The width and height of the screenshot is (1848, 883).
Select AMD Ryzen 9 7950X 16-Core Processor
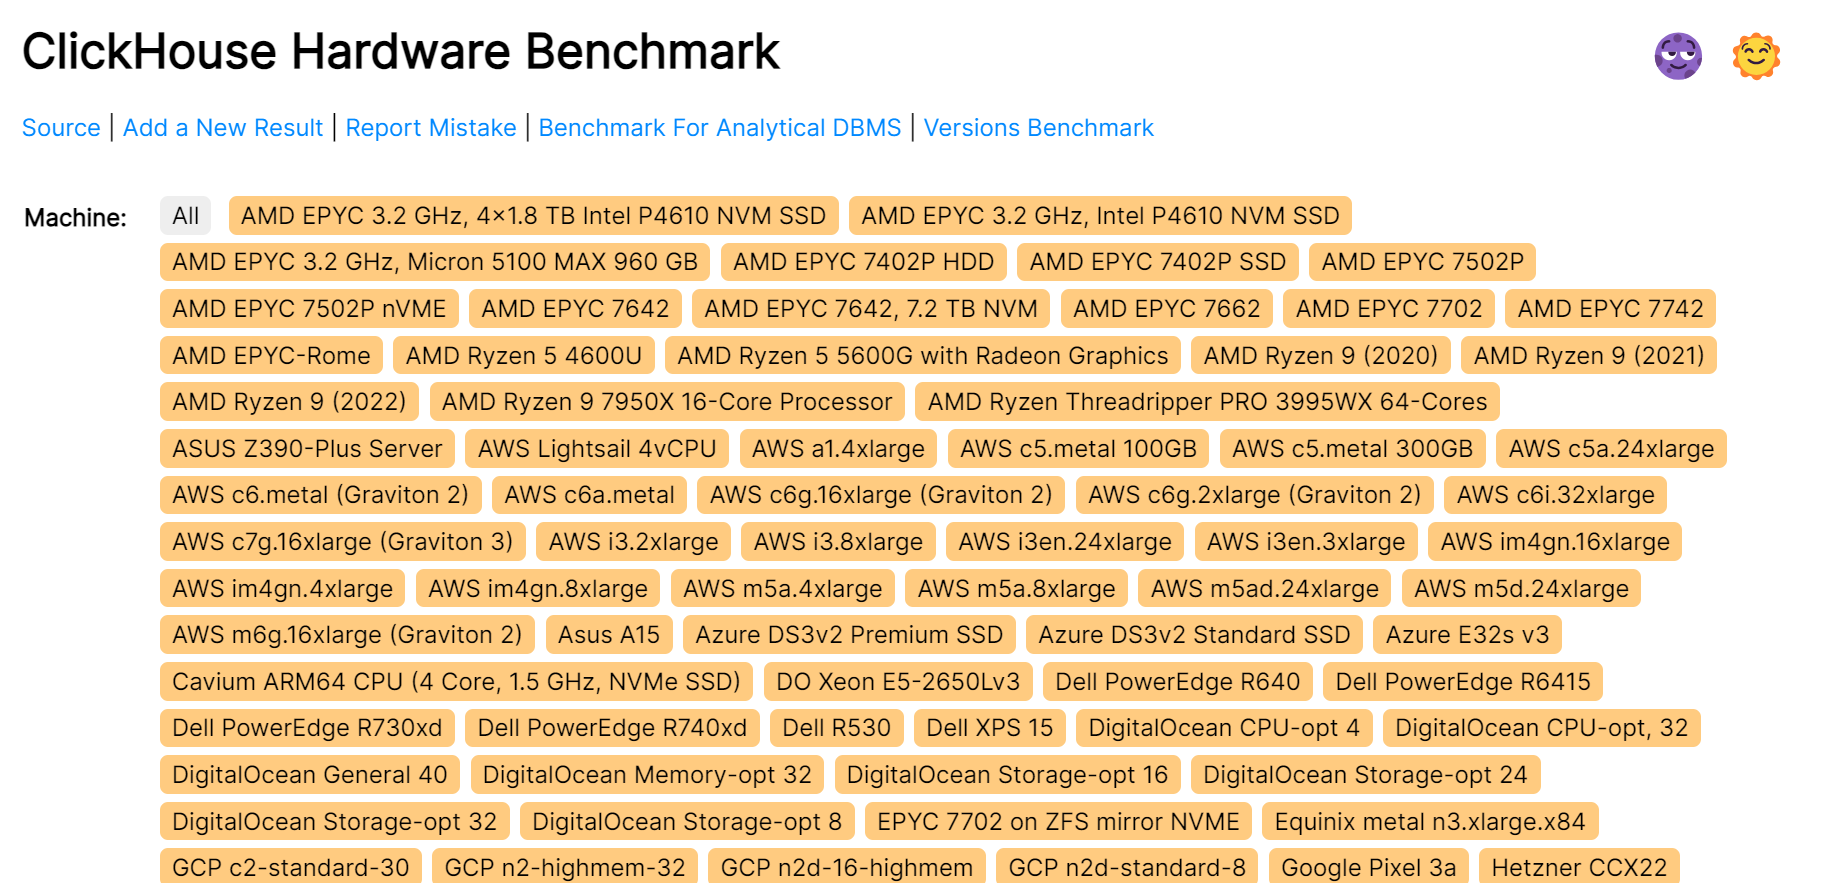(667, 402)
